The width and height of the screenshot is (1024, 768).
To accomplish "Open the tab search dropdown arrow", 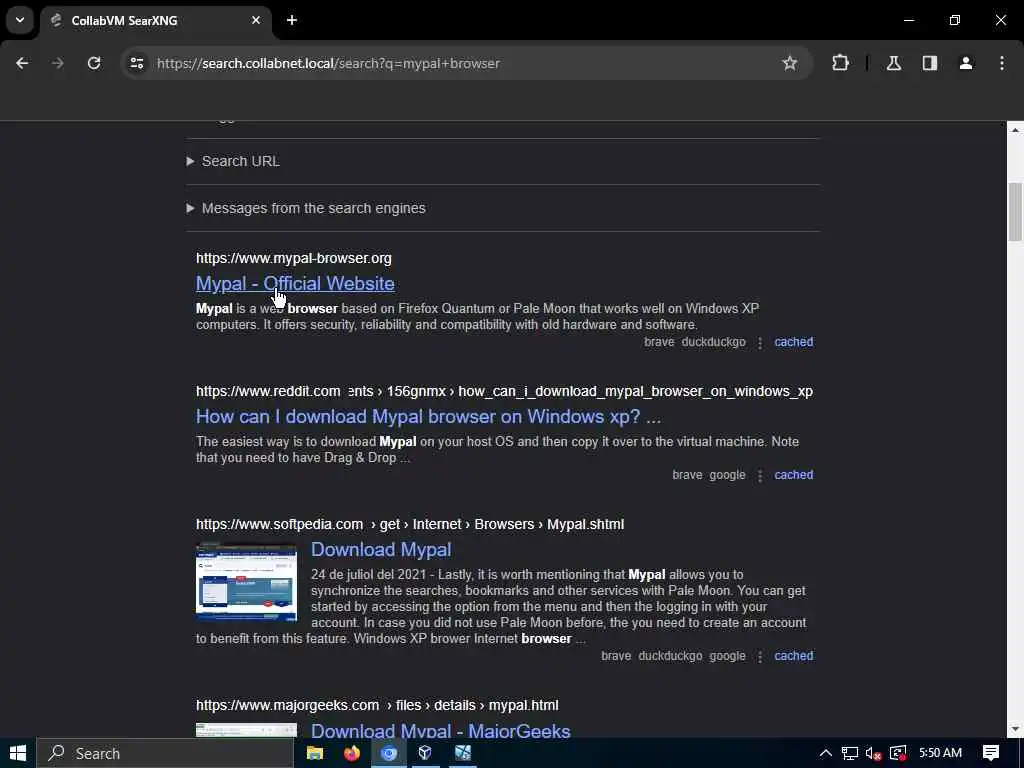I will [20, 20].
